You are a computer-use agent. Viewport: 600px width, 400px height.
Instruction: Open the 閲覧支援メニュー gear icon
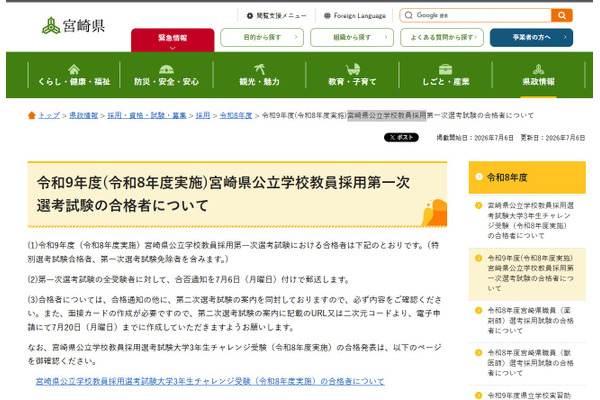coord(250,16)
